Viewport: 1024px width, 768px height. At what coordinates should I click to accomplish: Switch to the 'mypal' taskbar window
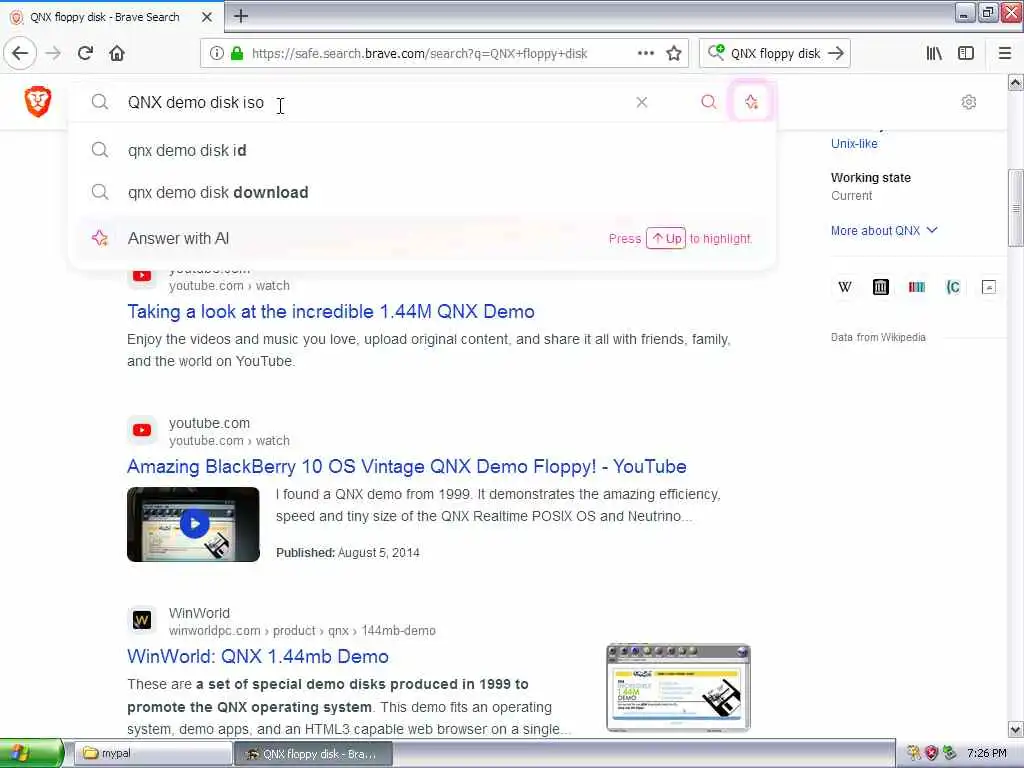[153, 754]
